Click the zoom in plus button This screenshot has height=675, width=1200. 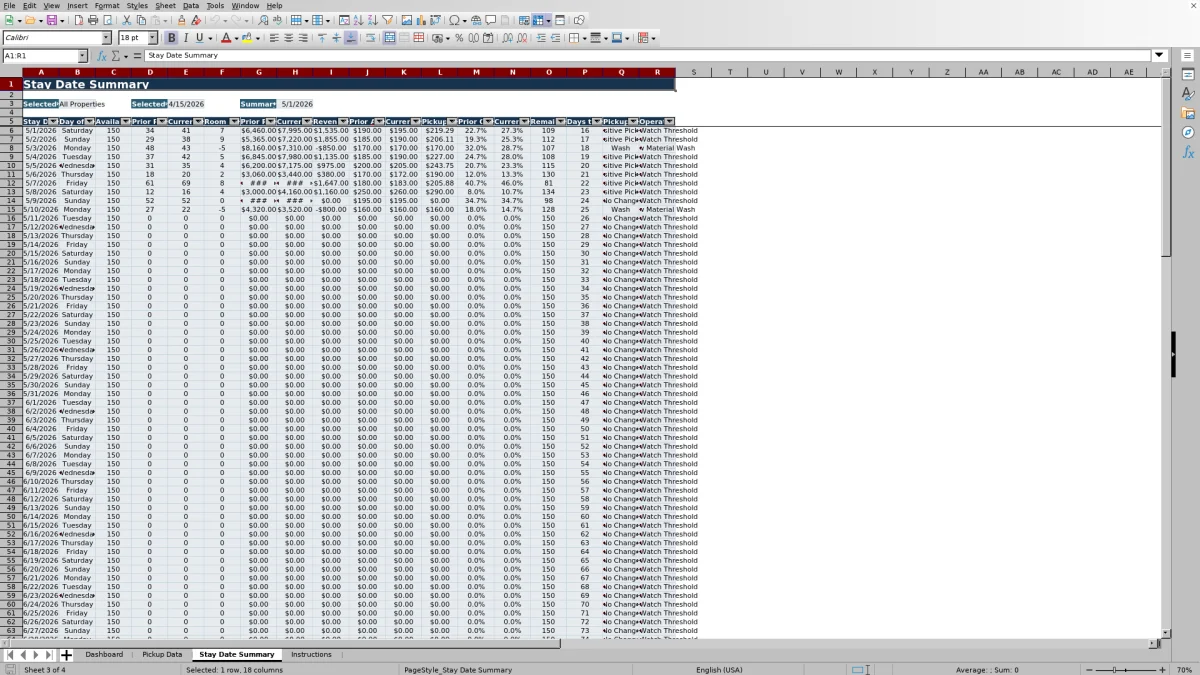[x=1162, y=670]
